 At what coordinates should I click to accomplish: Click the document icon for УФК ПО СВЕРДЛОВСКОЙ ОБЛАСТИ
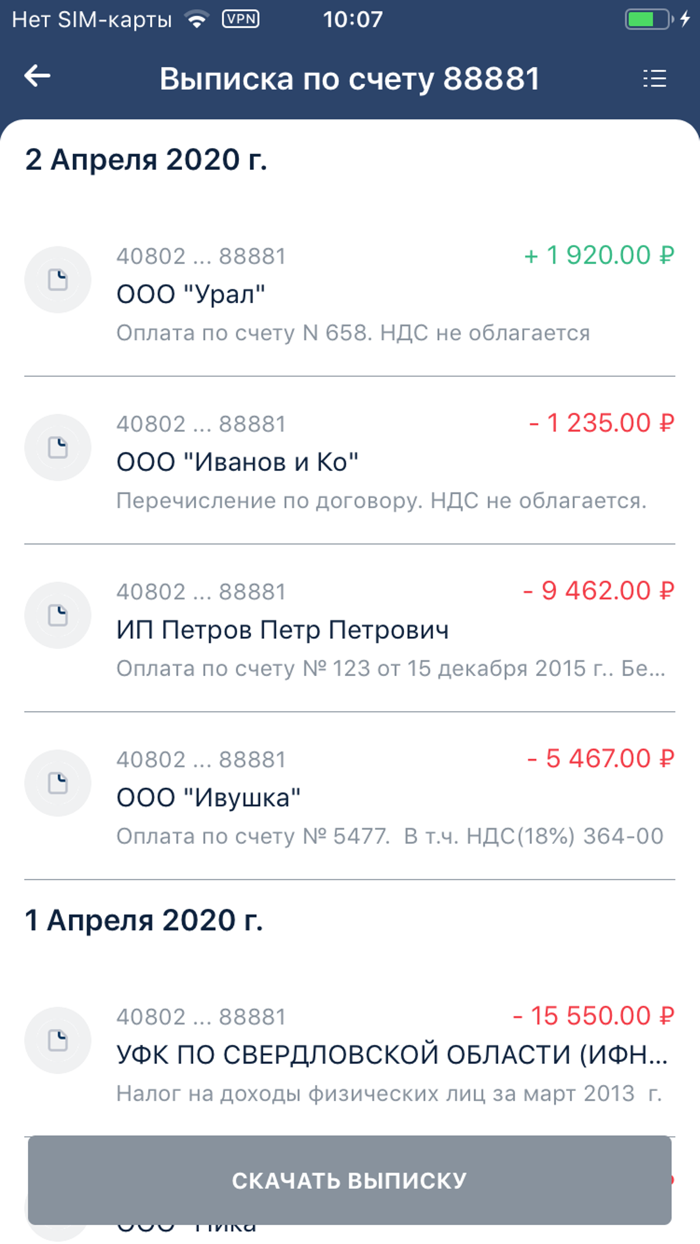tap(57, 1040)
